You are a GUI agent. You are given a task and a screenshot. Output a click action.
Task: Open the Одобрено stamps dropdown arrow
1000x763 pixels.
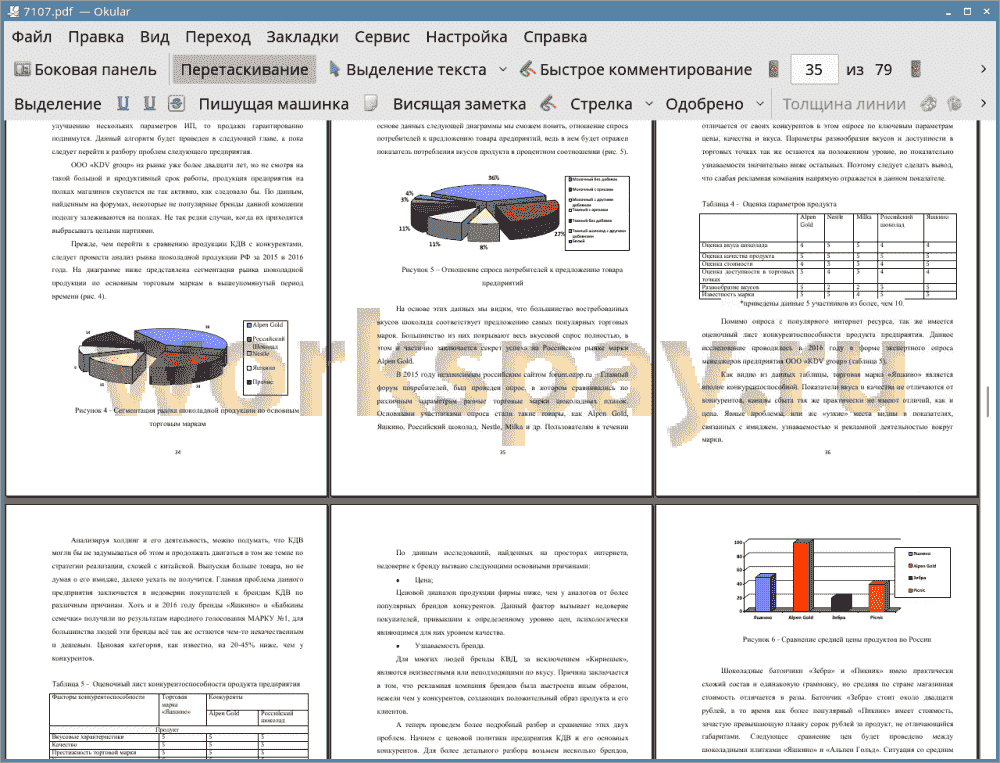coord(760,104)
